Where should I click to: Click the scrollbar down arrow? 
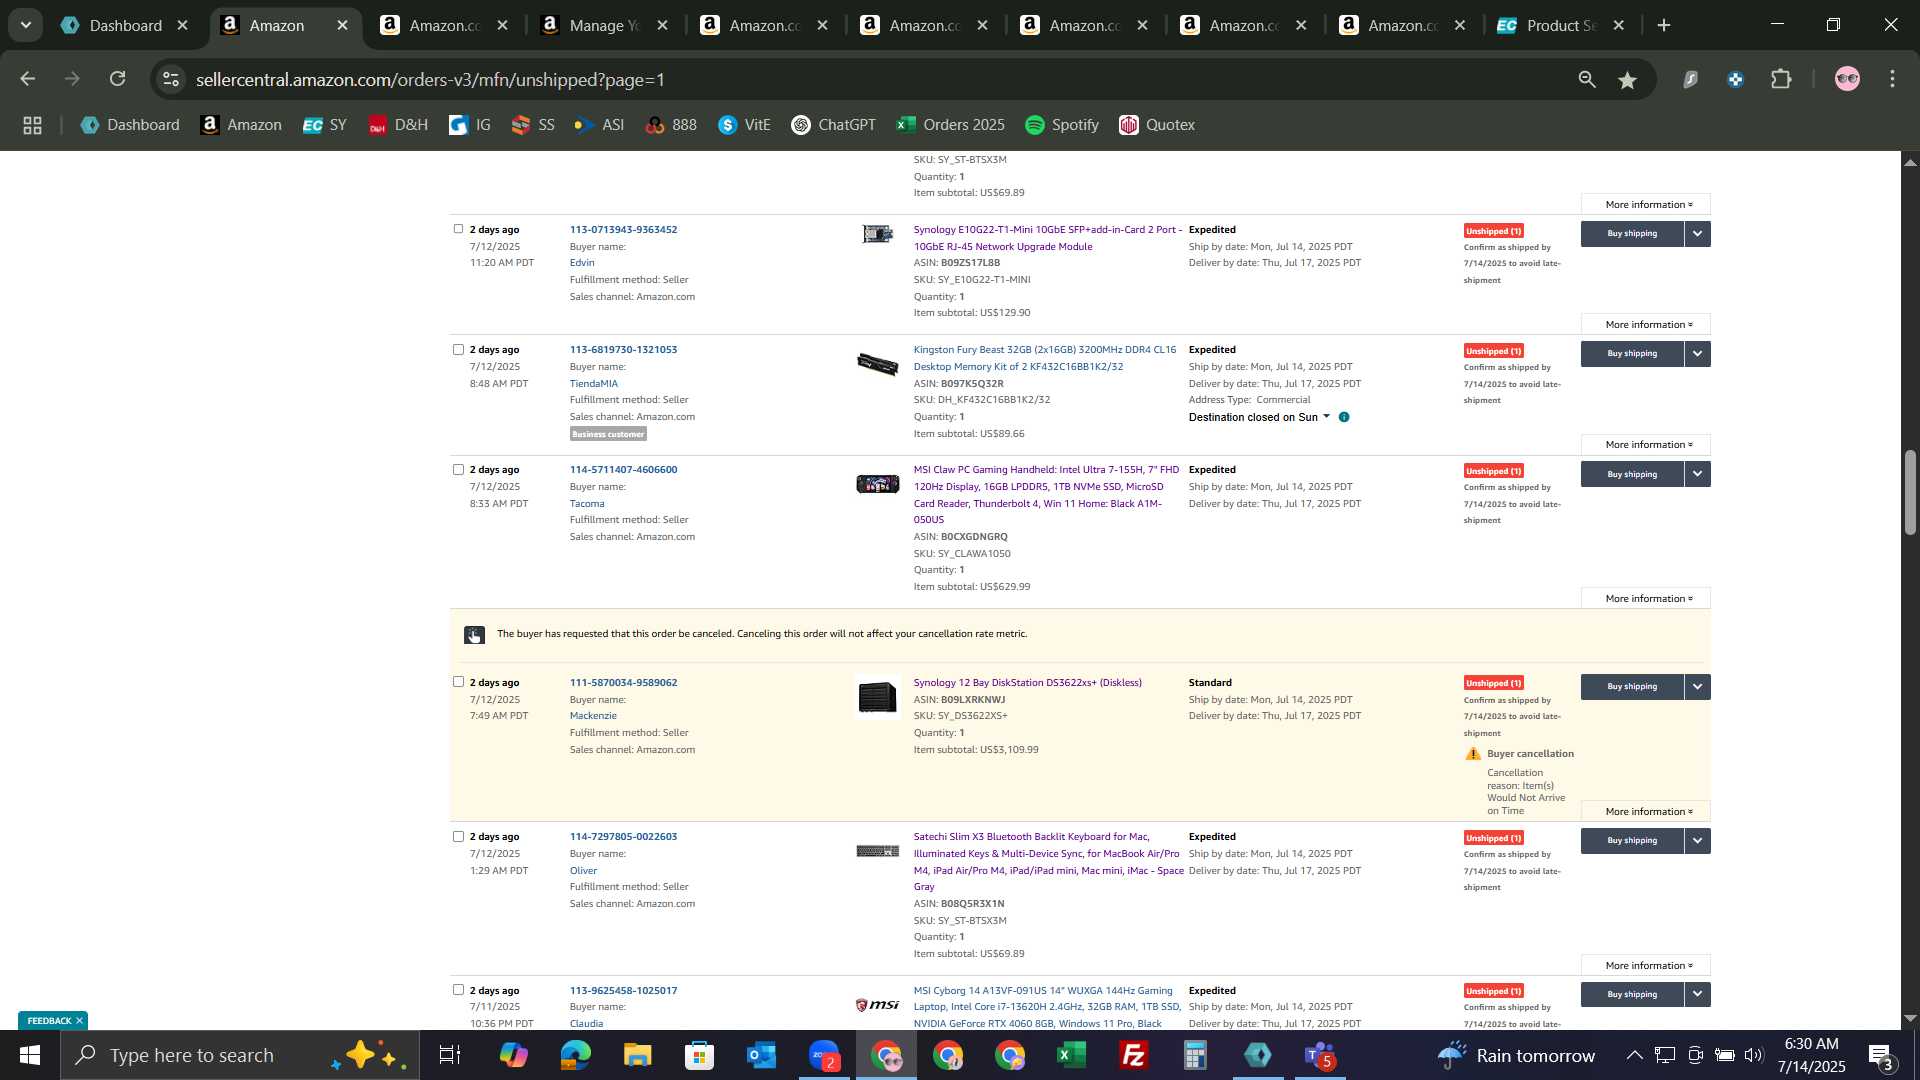click(1909, 1018)
